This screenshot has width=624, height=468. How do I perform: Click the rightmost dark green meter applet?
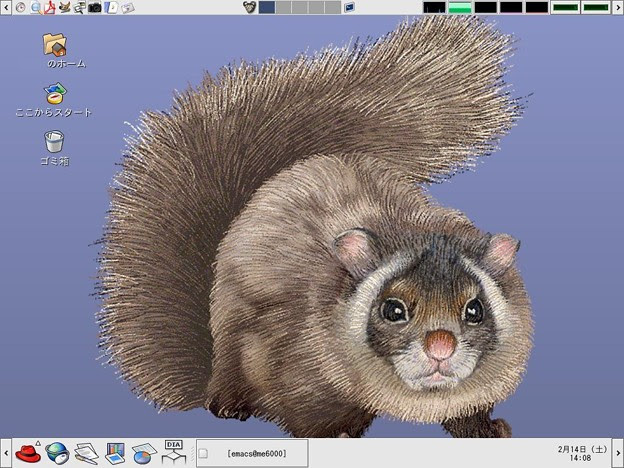pyautogui.click(x=596, y=7)
